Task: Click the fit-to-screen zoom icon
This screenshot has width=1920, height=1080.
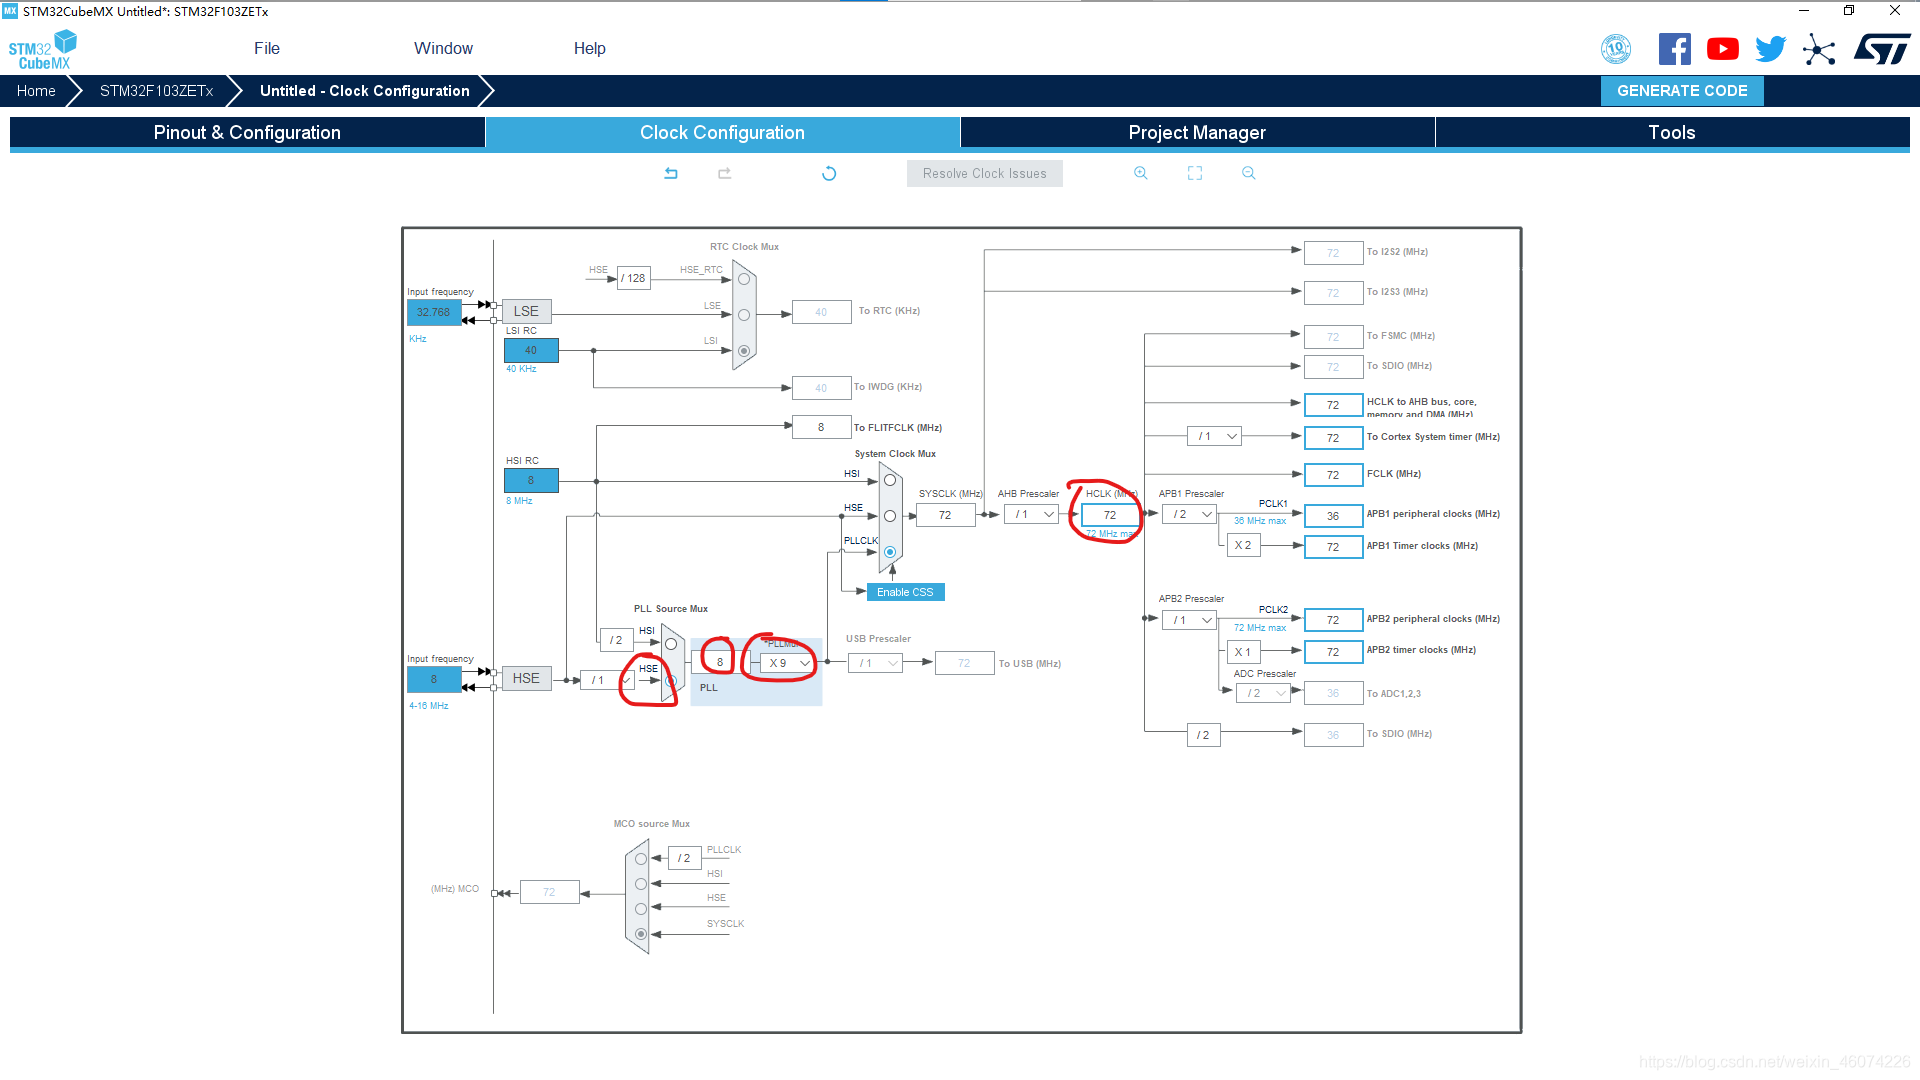Action: [x=1195, y=173]
